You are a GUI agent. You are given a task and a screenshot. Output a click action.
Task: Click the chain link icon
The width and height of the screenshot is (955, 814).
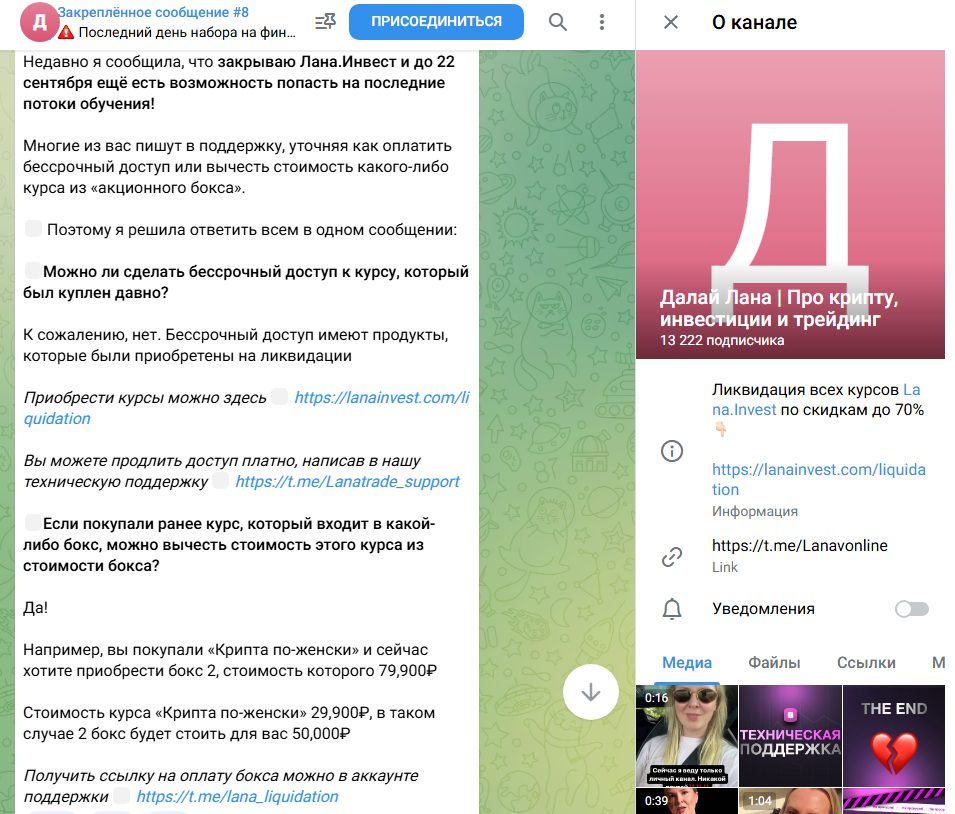pos(672,556)
